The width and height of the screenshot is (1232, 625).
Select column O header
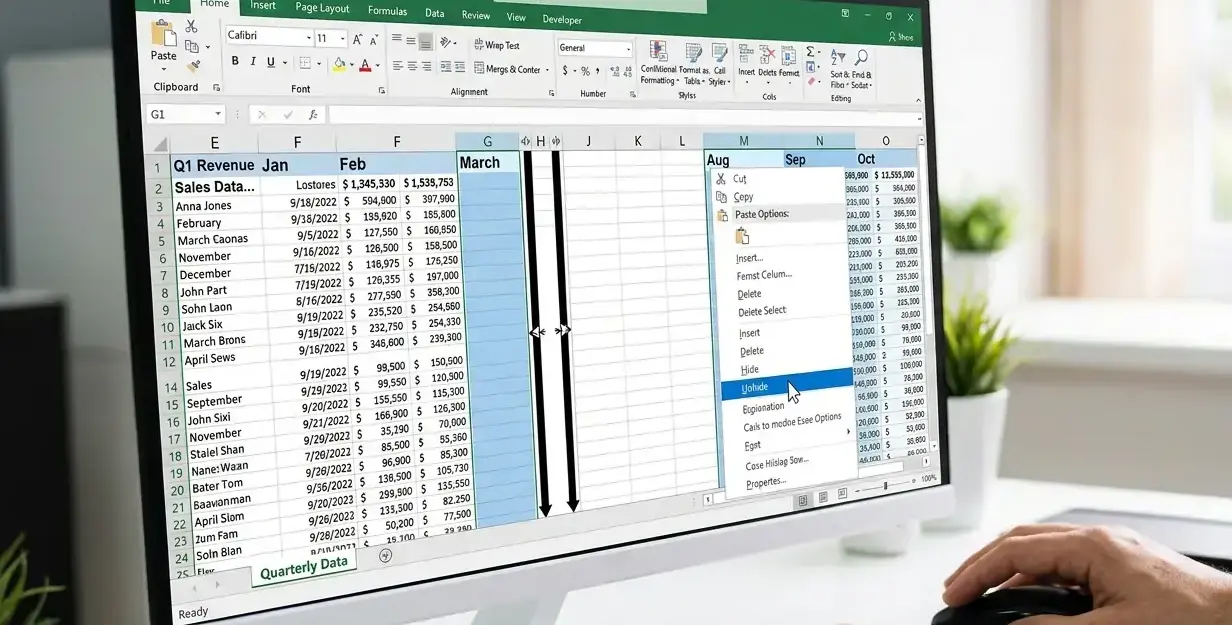(x=885, y=141)
